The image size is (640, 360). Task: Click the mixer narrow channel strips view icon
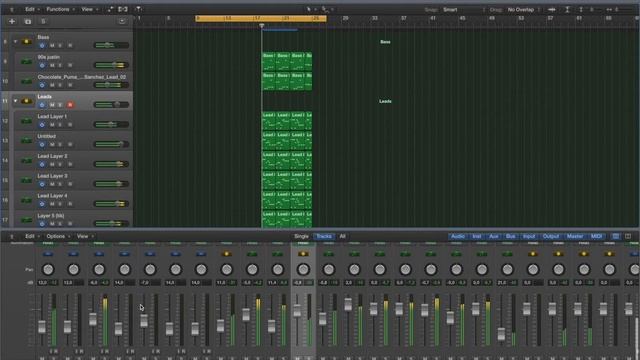click(616, 236)
